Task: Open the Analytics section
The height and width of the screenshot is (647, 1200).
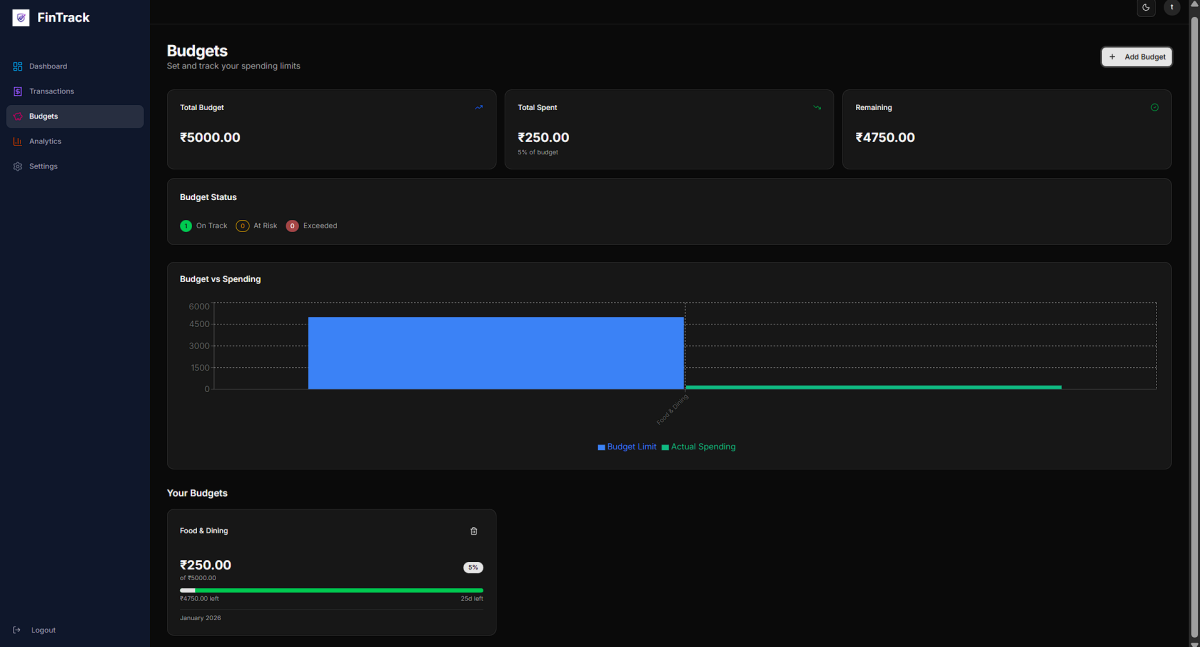Action: click(x=45, y=141)
